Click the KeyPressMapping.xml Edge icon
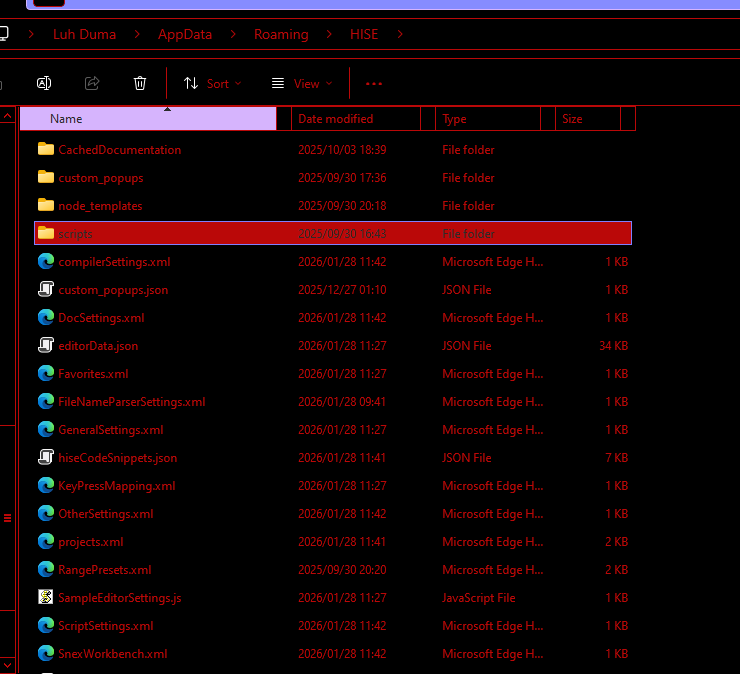This screenshot has width=740, height=674. pyautogui.click(x=46, y=485)
